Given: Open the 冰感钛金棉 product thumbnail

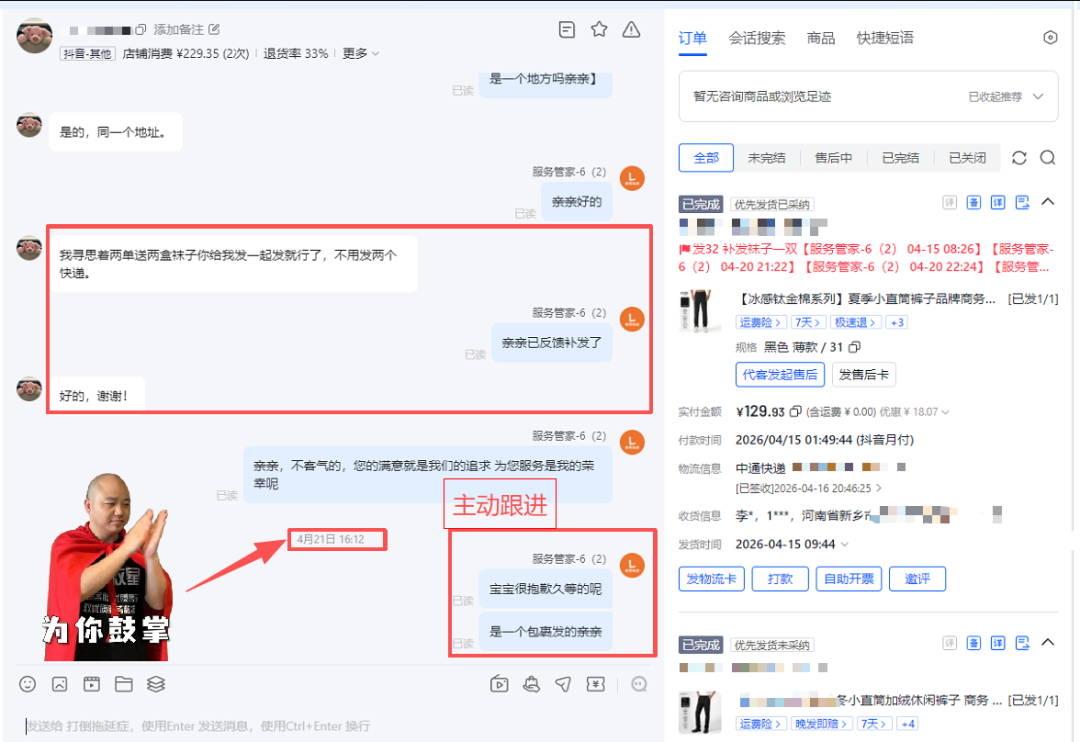Looking at the screenshot, I should point(699,311).
